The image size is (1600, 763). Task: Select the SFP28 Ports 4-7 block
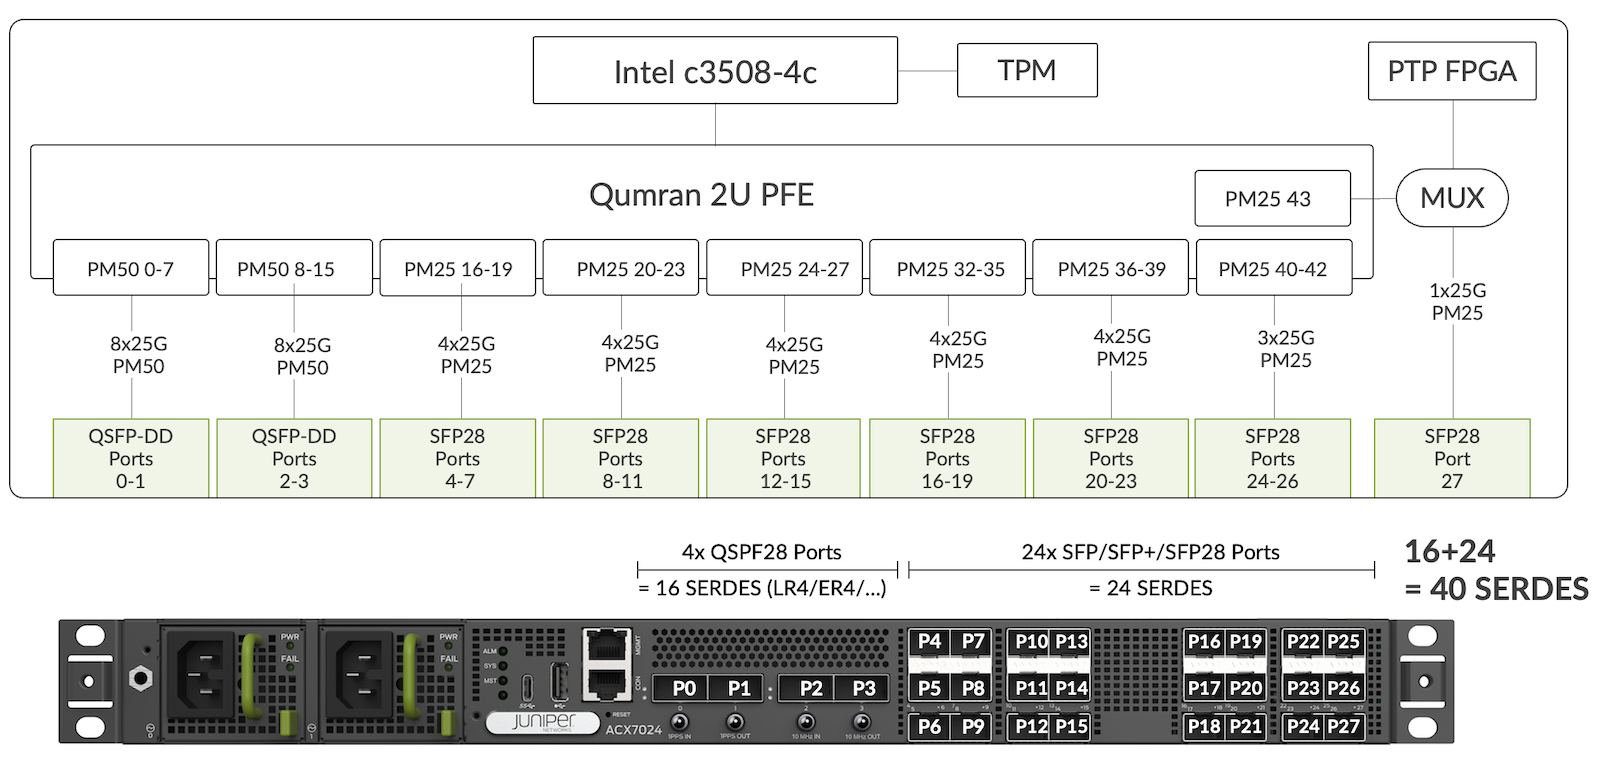(458, 458)
